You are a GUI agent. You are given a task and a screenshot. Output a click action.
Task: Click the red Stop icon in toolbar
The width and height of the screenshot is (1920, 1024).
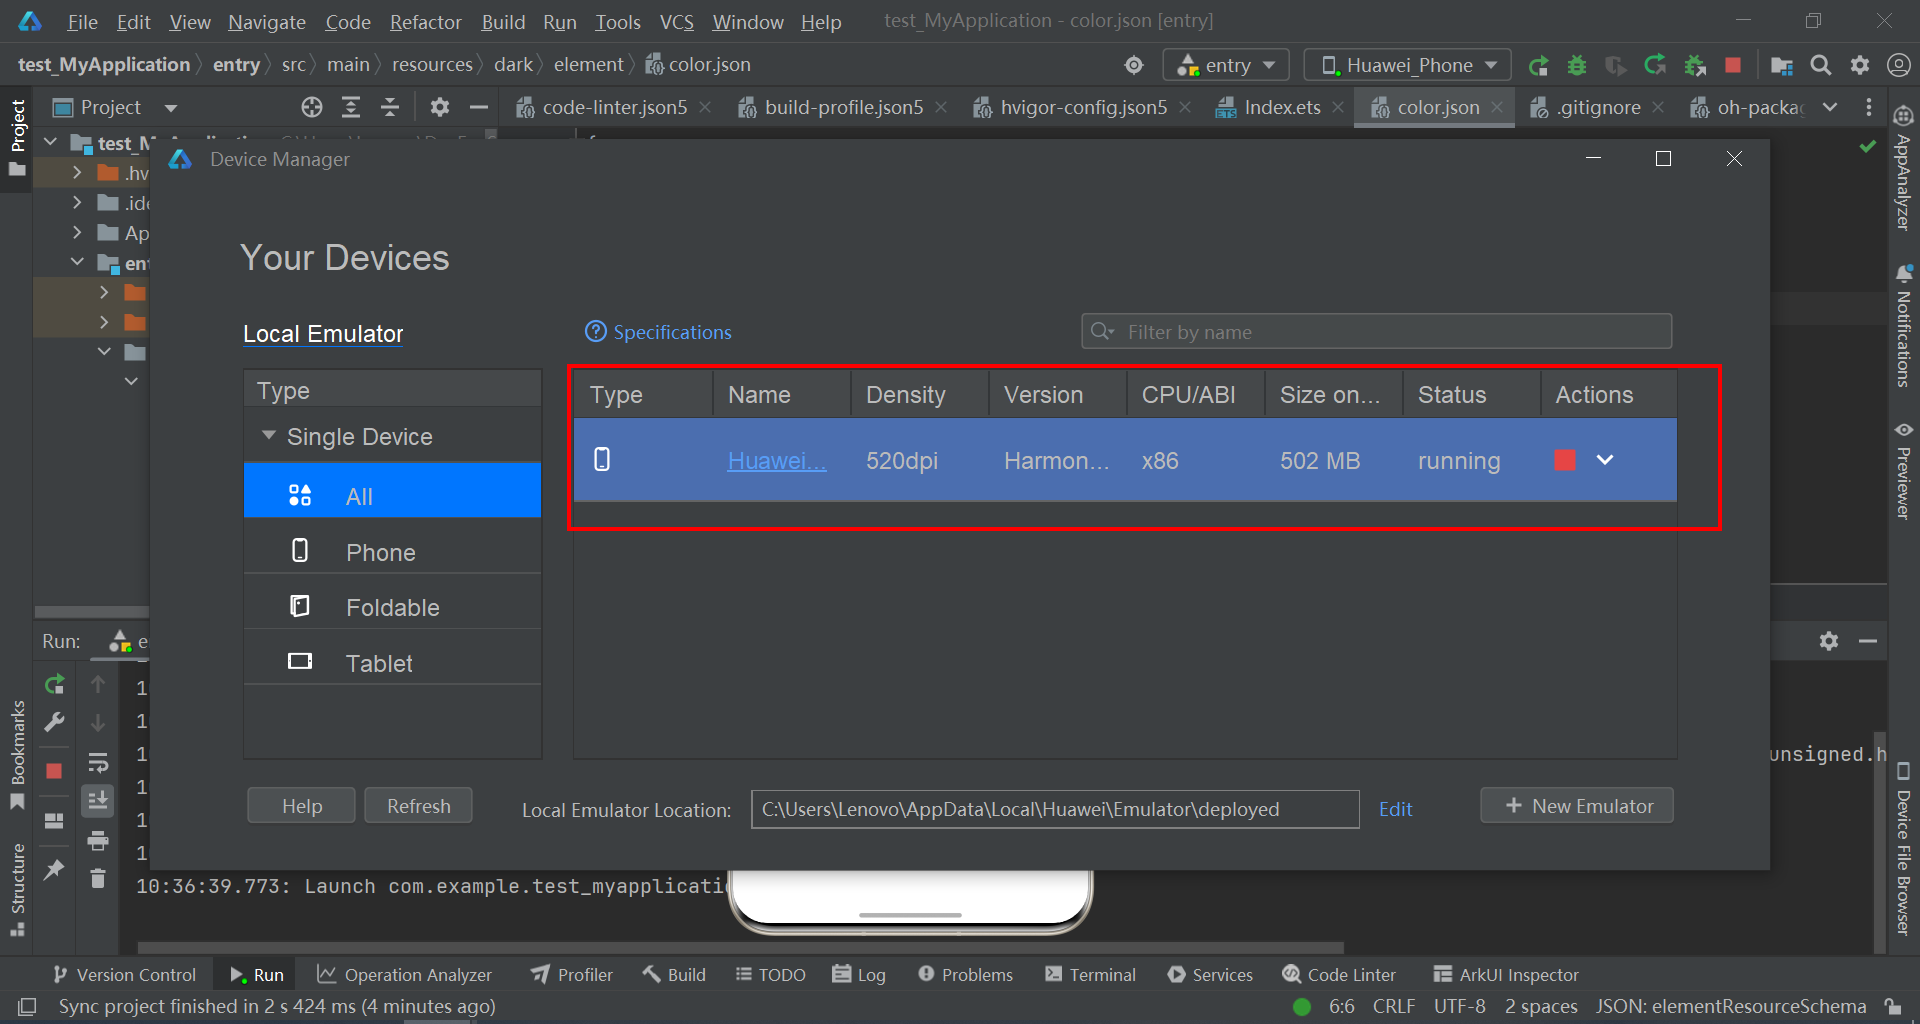[1733, 65]
